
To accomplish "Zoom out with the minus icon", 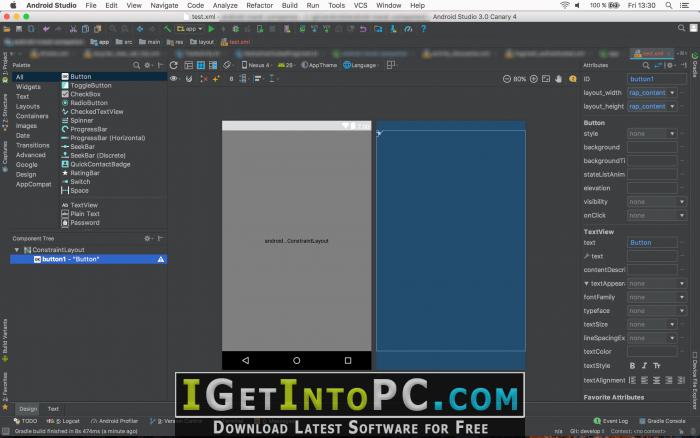I will pyautogui.click(x=506, y=79).
